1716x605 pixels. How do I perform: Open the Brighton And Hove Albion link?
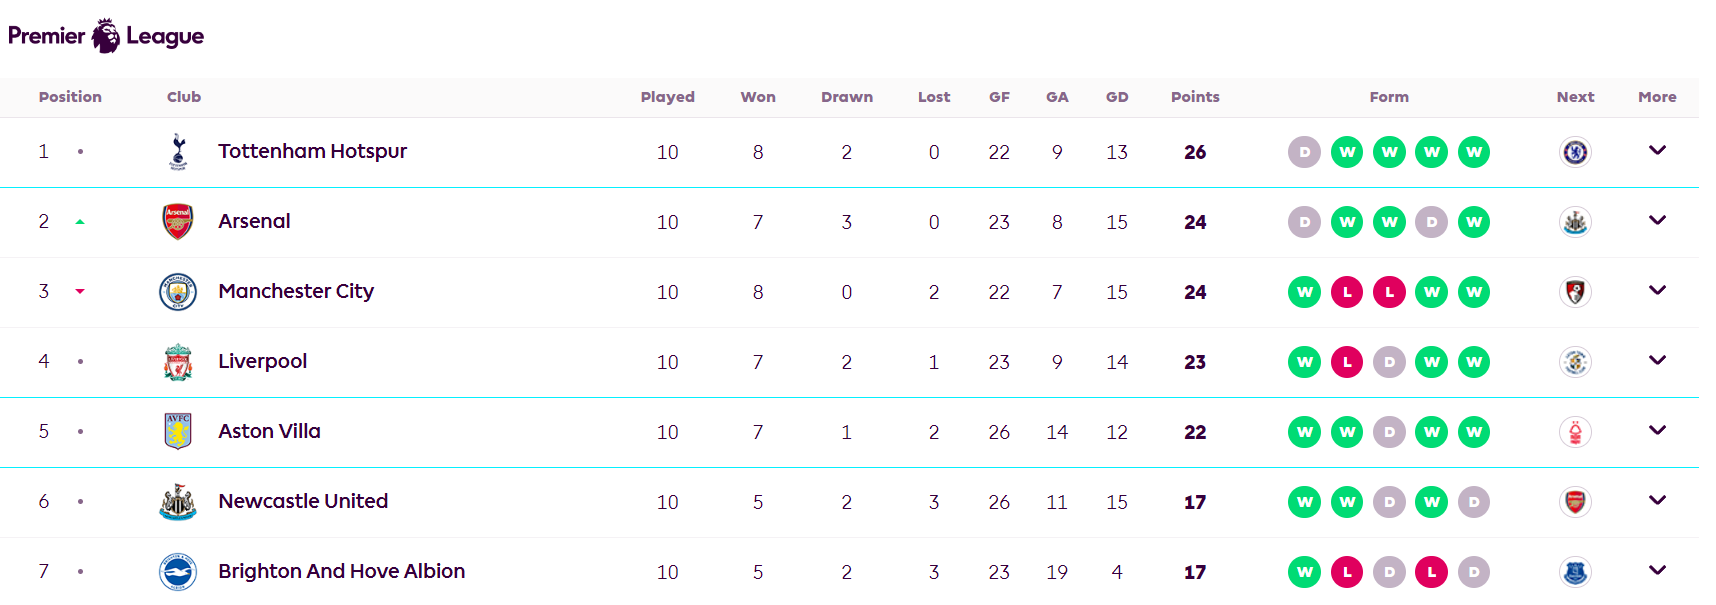point(341,571)
